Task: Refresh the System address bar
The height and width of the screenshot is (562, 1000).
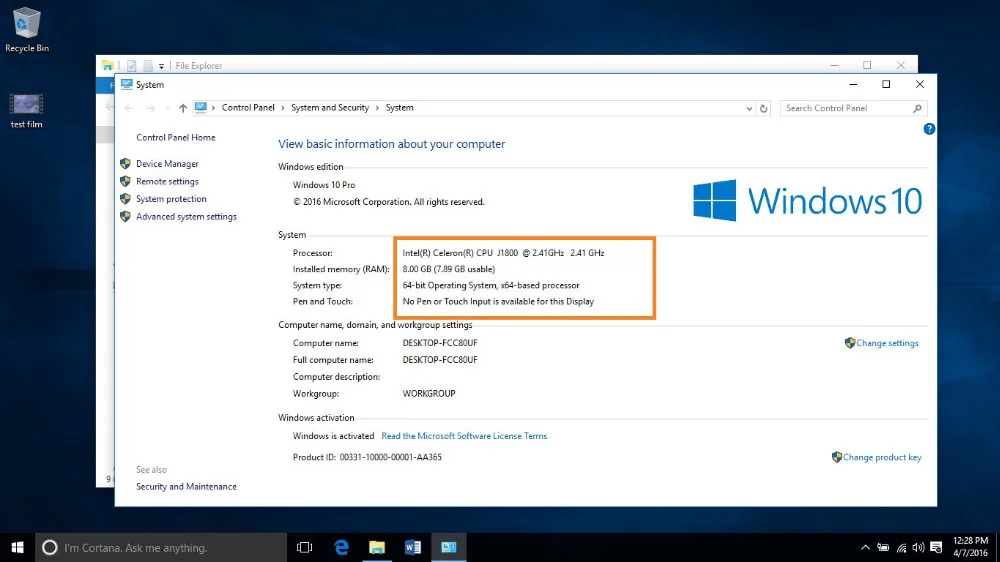Action: pyautogui.click(x=763, y=108)
